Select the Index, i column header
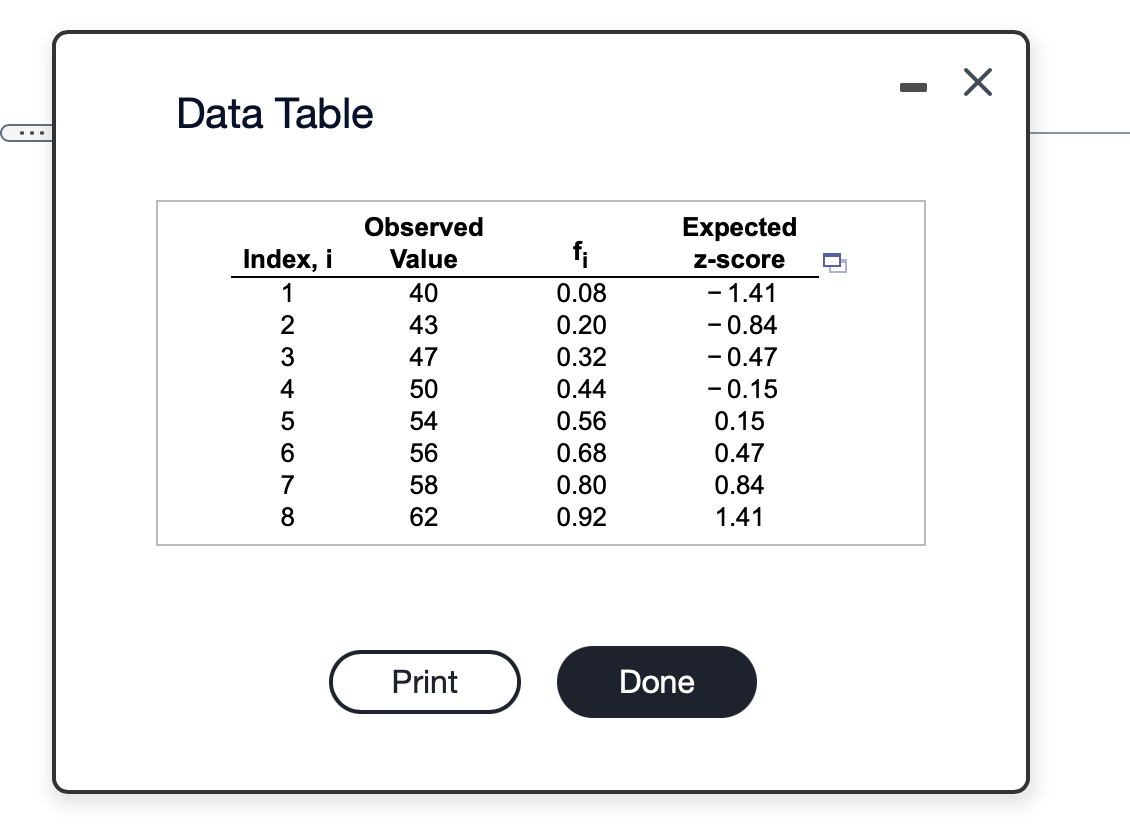This screenshot has height=834, width=1130. [x=287, y=259]
